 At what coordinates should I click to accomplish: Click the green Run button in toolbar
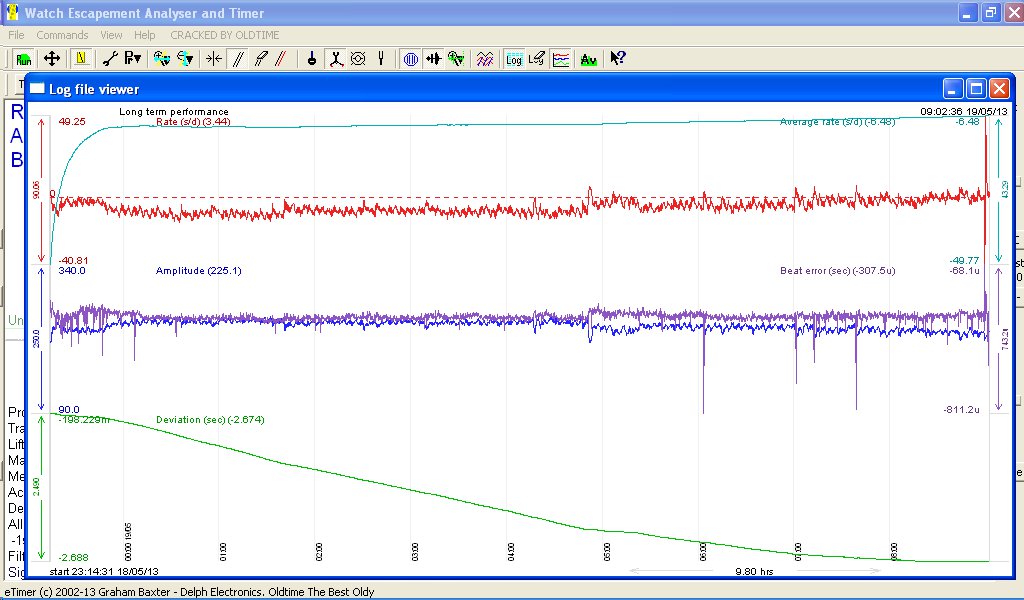(23, 59)
